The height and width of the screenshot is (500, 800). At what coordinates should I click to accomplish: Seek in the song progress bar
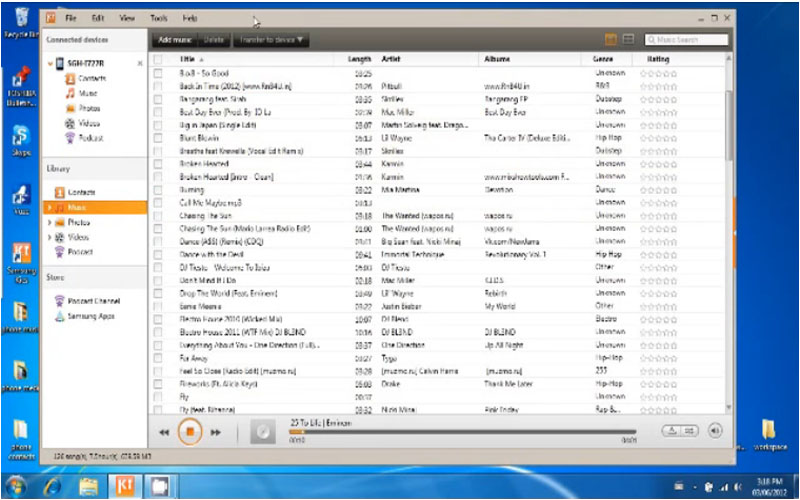pos(462,432)
